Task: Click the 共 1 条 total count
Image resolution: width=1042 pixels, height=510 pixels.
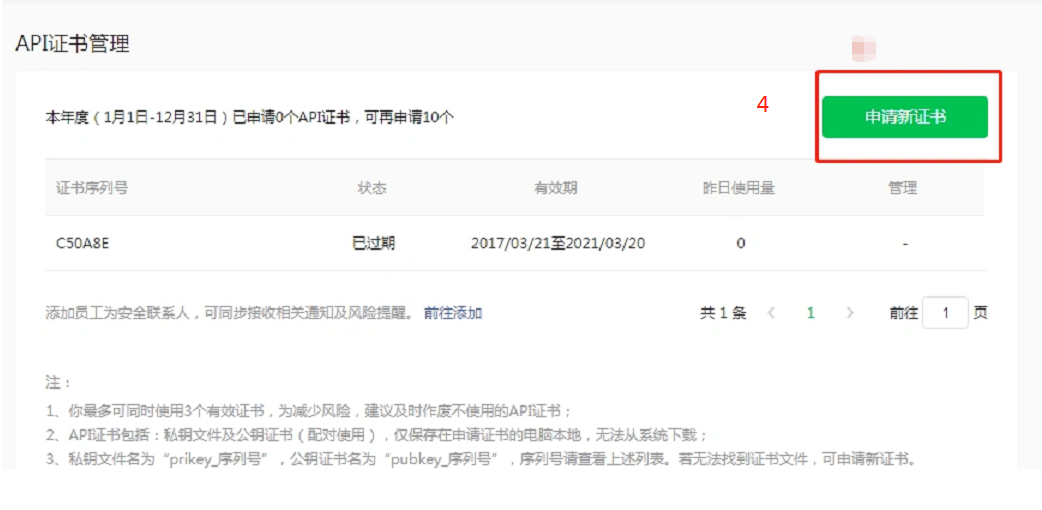Action: [723, 313]
